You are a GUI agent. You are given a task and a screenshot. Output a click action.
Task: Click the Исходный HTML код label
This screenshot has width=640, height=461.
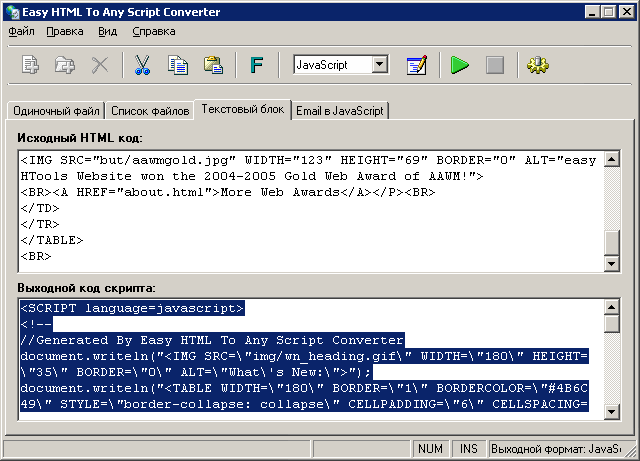click(x=80, y=138)
